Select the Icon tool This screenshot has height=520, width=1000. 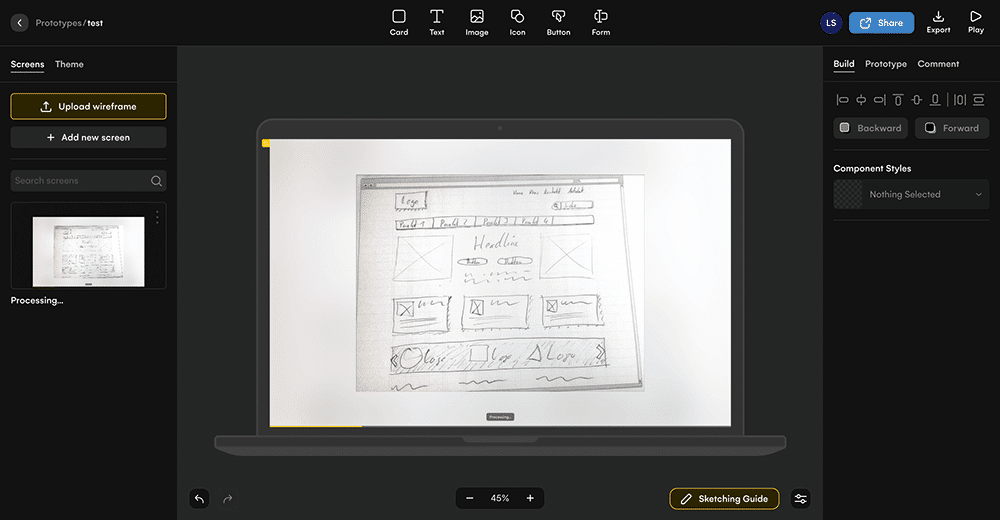pos(517,22)
